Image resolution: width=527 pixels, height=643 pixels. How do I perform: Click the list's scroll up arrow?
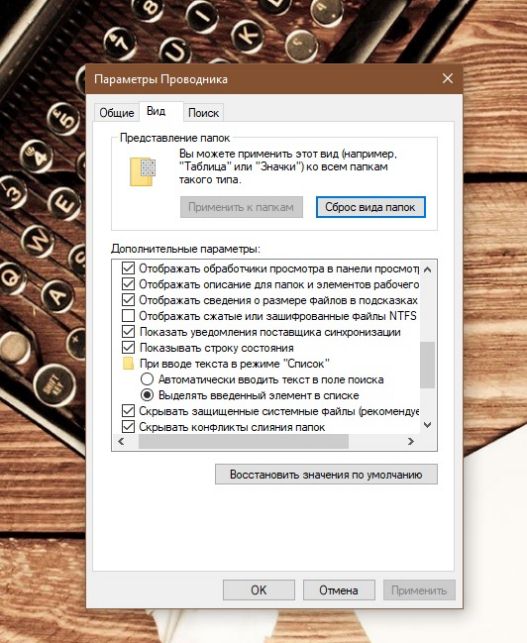coord(427,269)
